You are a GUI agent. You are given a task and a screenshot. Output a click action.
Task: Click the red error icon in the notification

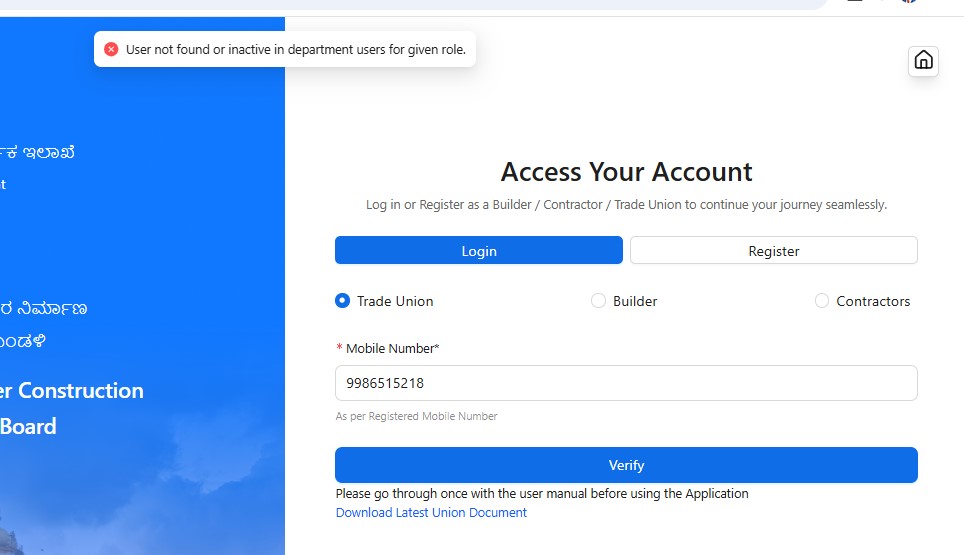111,49
